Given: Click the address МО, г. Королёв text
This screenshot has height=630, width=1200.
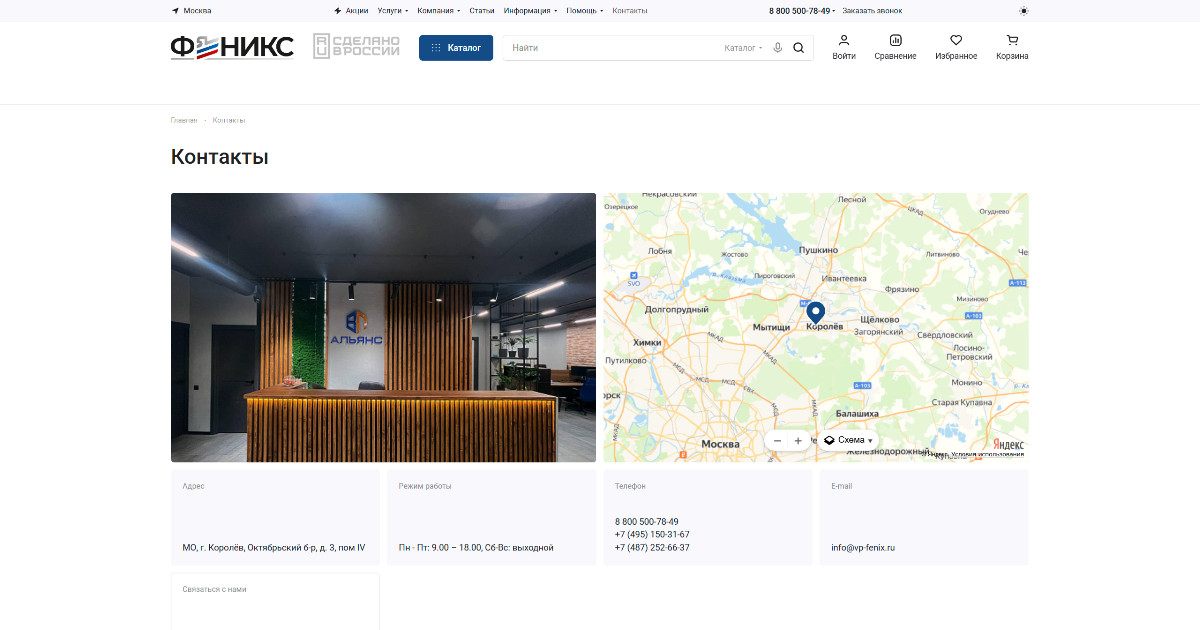Looking at the screenshot, I should (x=274, y=548).
